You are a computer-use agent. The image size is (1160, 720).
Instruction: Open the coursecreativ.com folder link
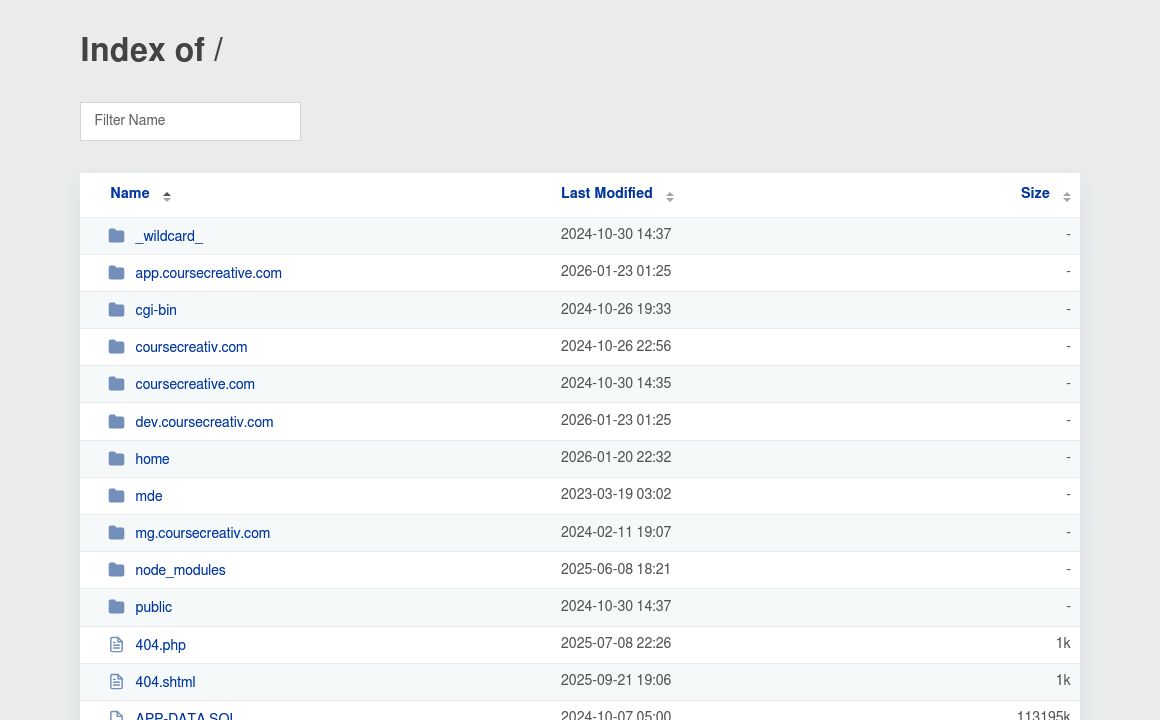pyautogui.click(x=191, y=347)
